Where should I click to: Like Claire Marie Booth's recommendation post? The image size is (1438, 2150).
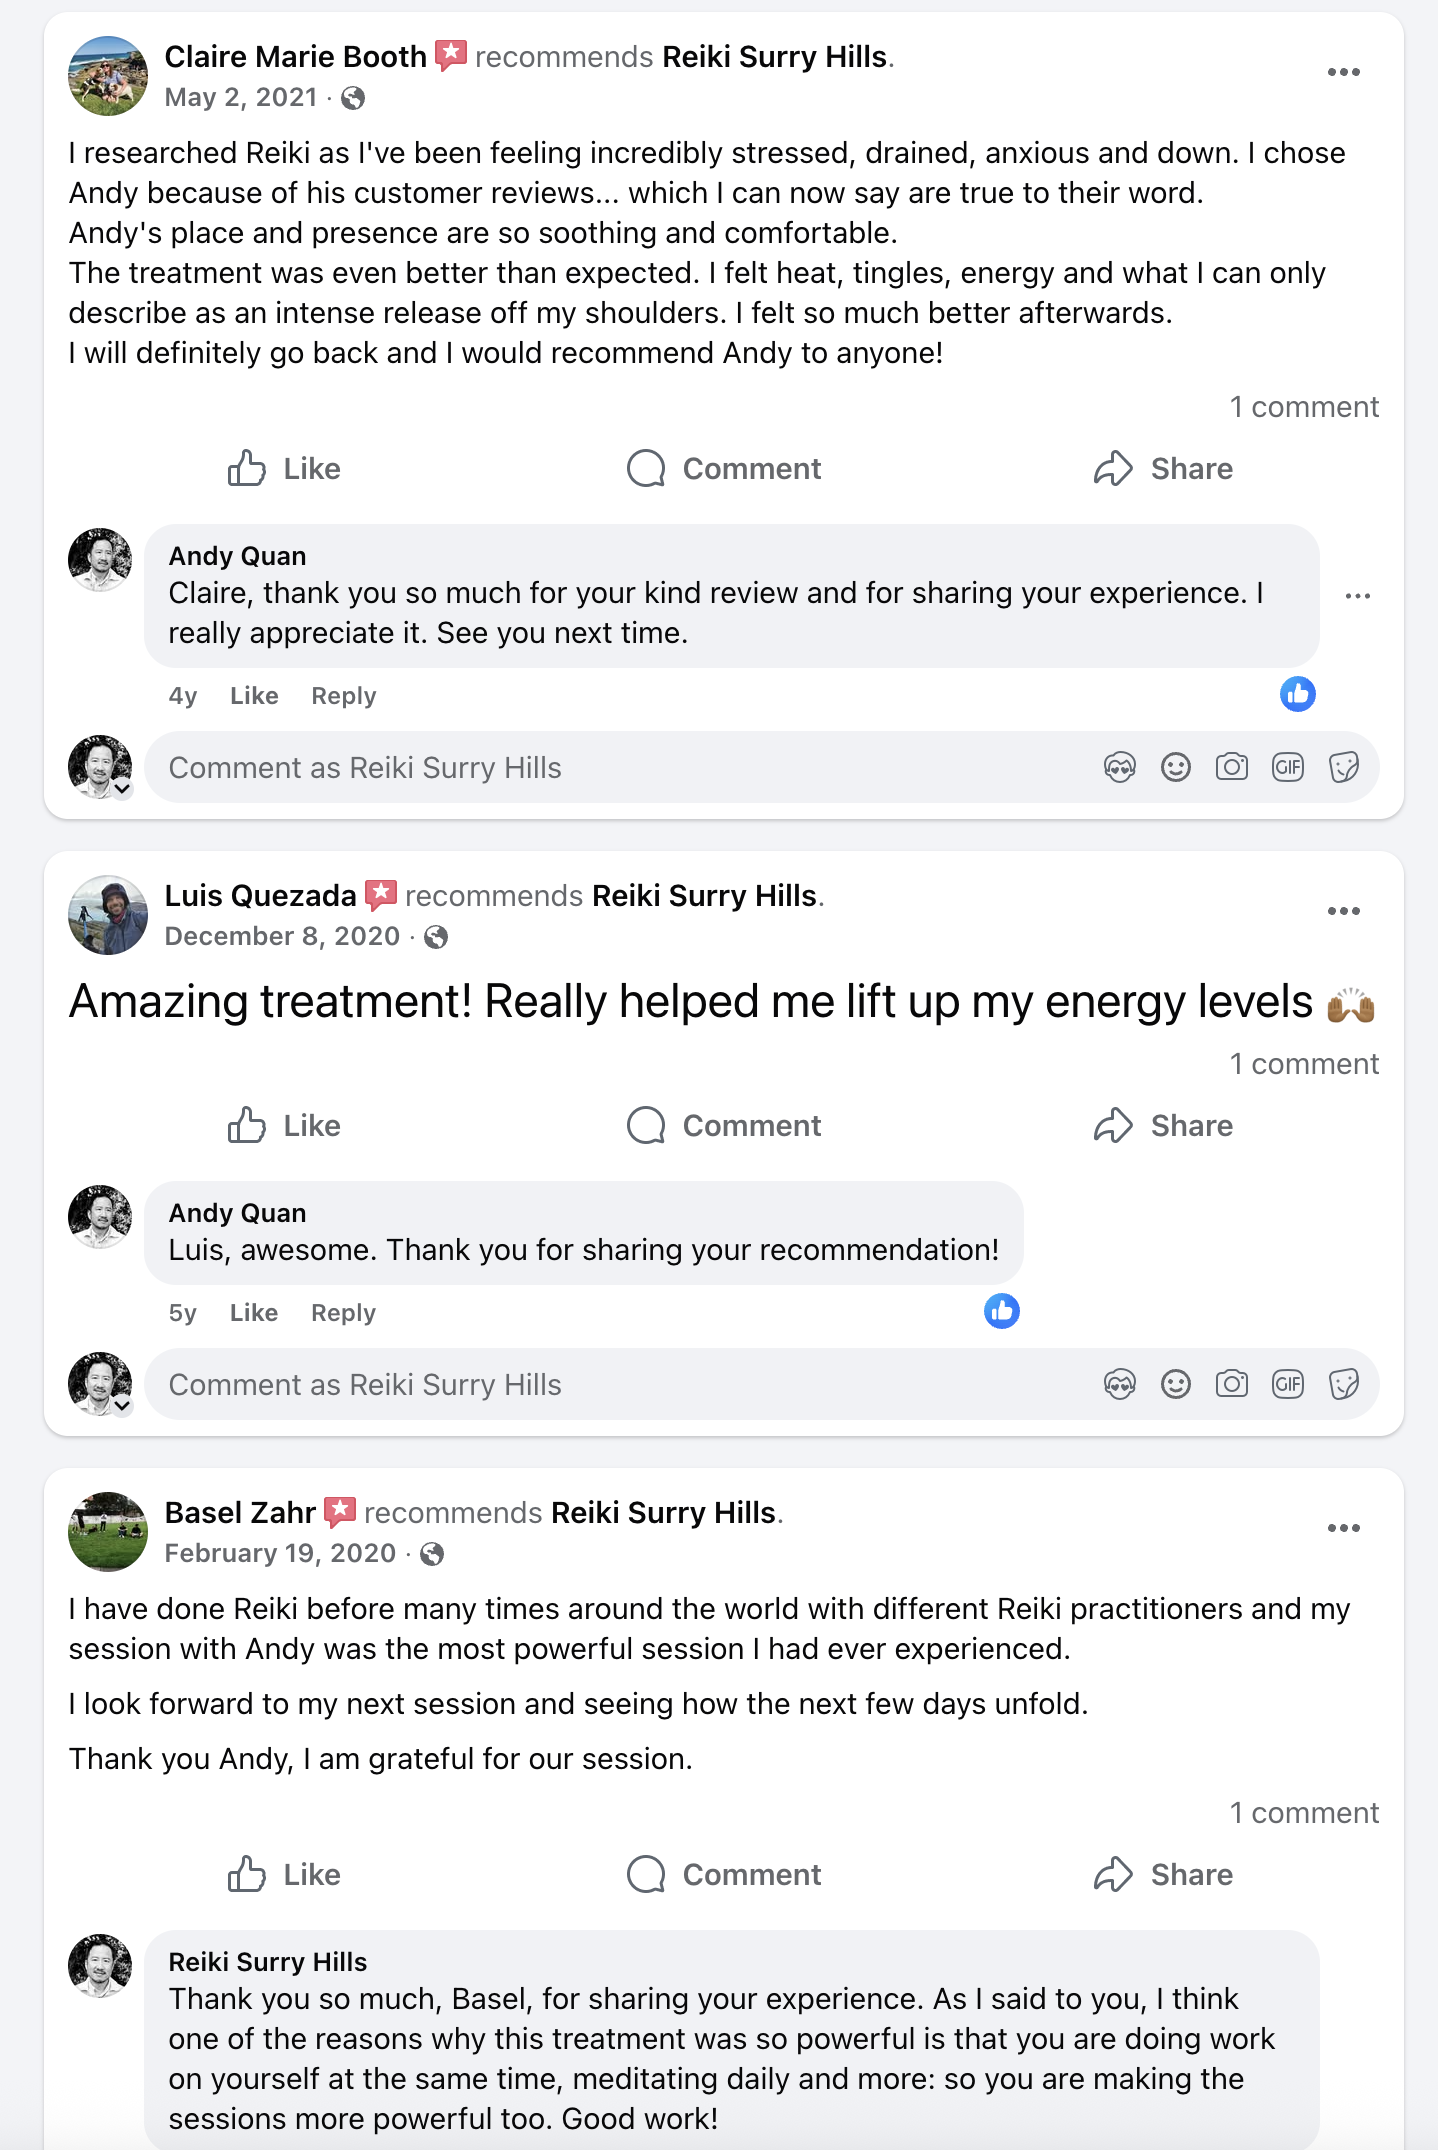(284, 468)
